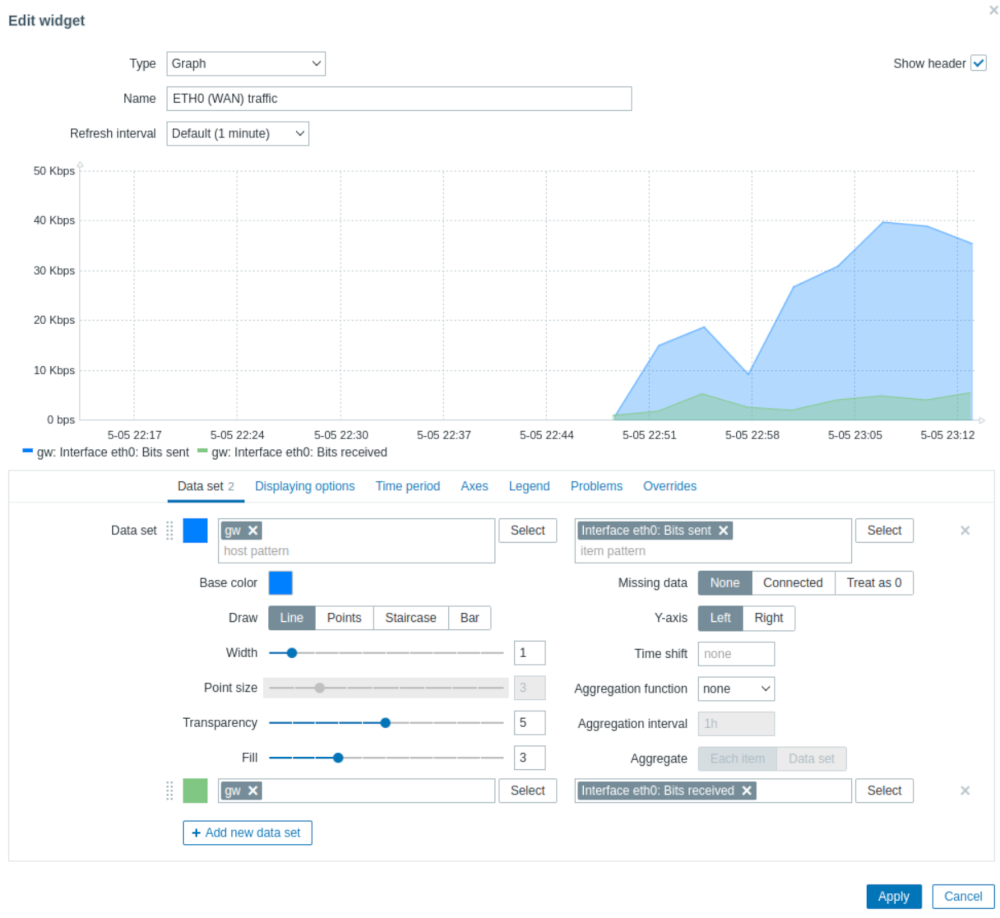The height and width of the screenshot is (918, 1000).
Task: Switch to the Time period tab
Action: pos(408,487)
